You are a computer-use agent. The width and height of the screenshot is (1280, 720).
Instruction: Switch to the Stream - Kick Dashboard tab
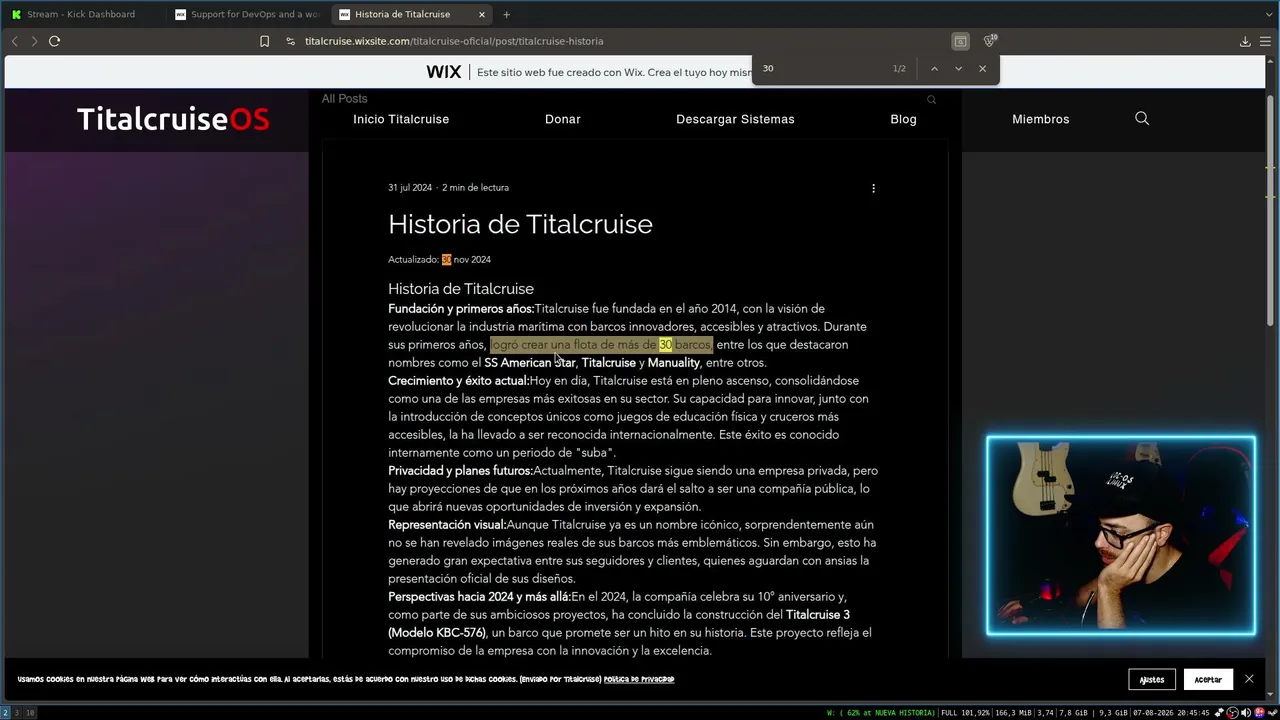(81, 14)
